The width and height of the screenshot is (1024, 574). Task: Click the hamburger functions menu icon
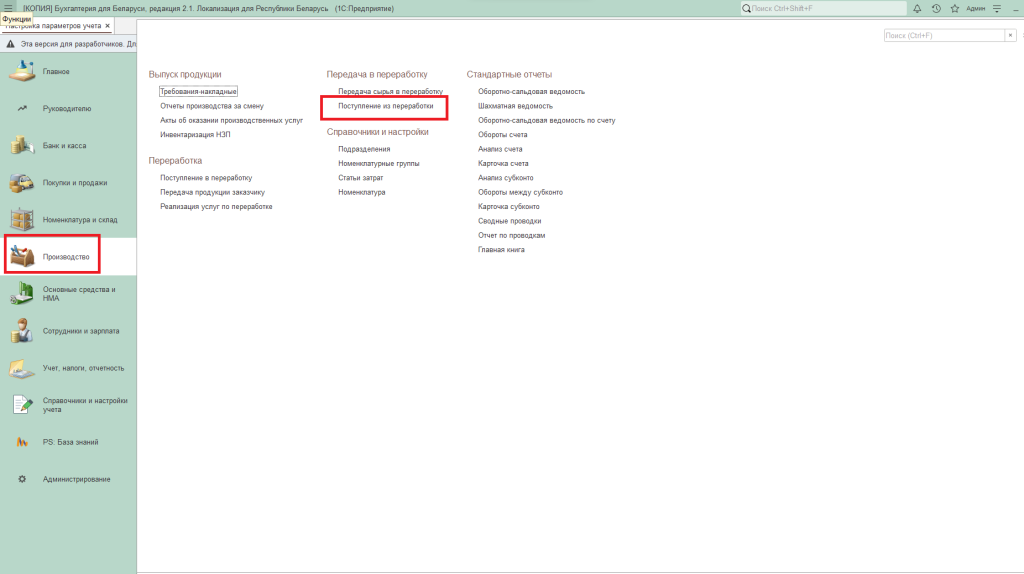9,8
